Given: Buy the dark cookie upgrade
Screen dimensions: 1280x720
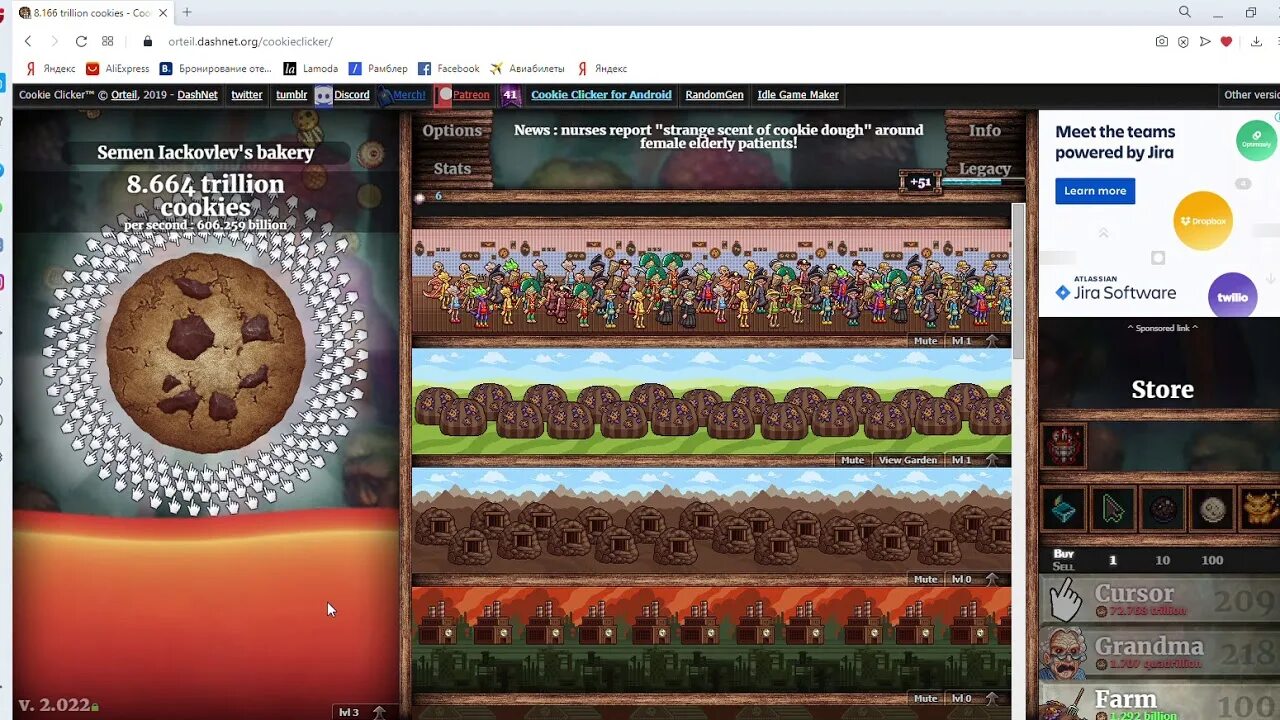Looking at the screenshot, I should [x=1162, y=509].
